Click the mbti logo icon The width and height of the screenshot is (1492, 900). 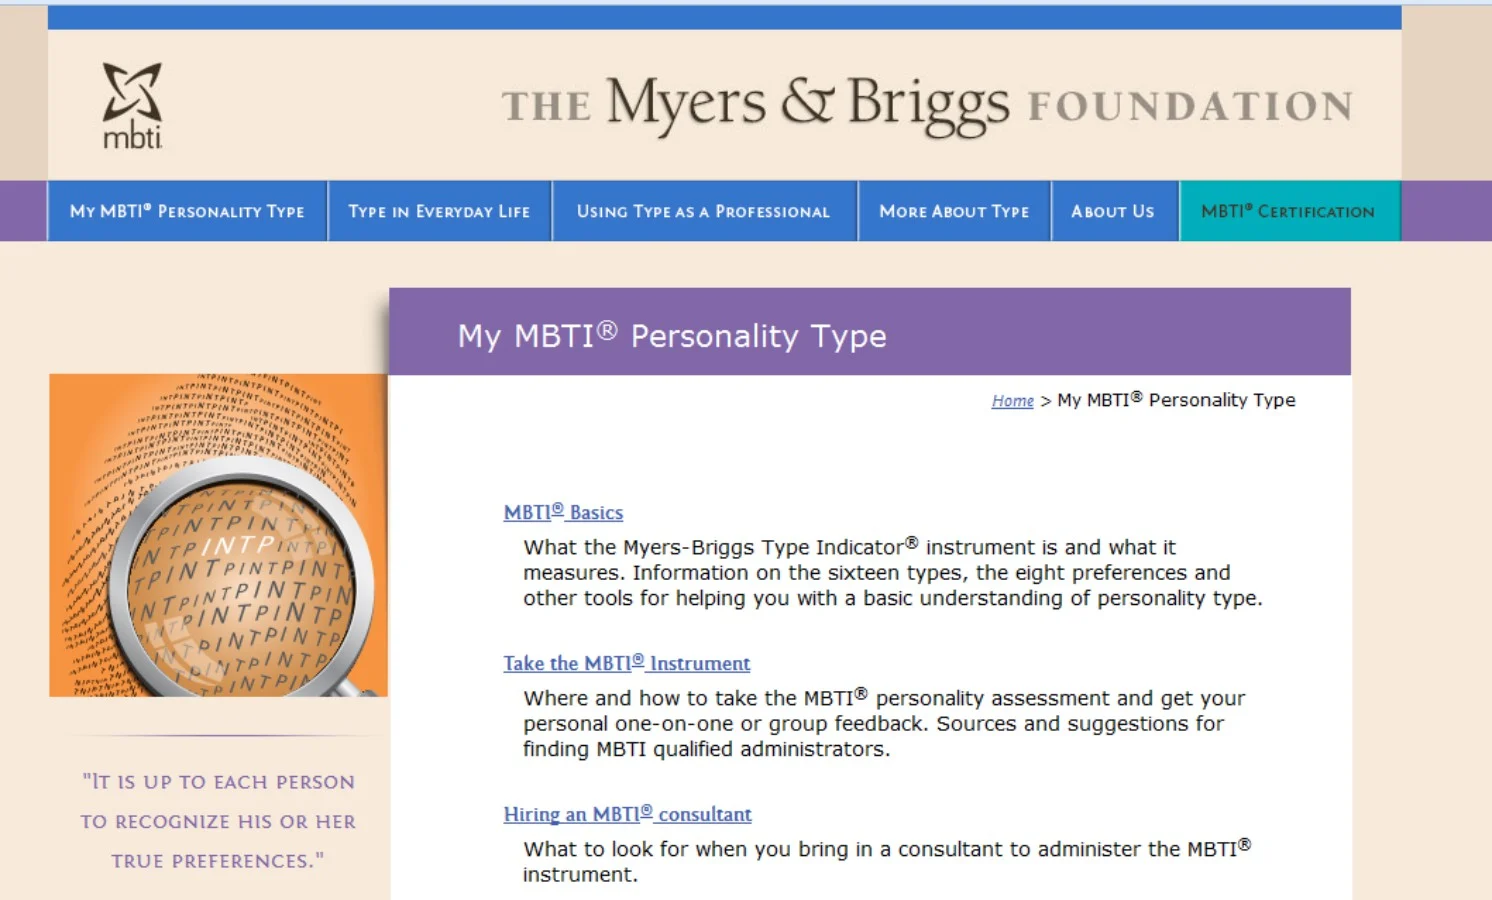(132, 106)
